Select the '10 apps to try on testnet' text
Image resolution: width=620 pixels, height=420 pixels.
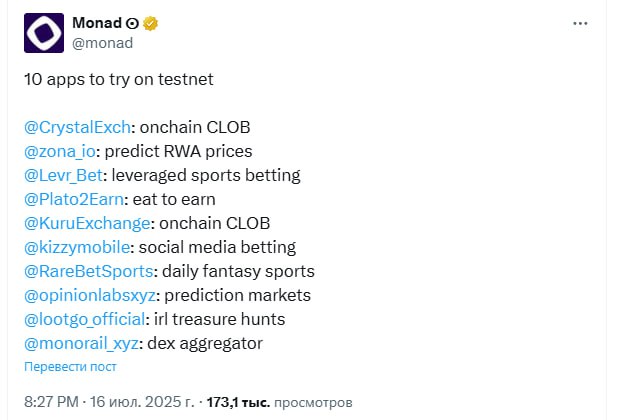[119, 79]
